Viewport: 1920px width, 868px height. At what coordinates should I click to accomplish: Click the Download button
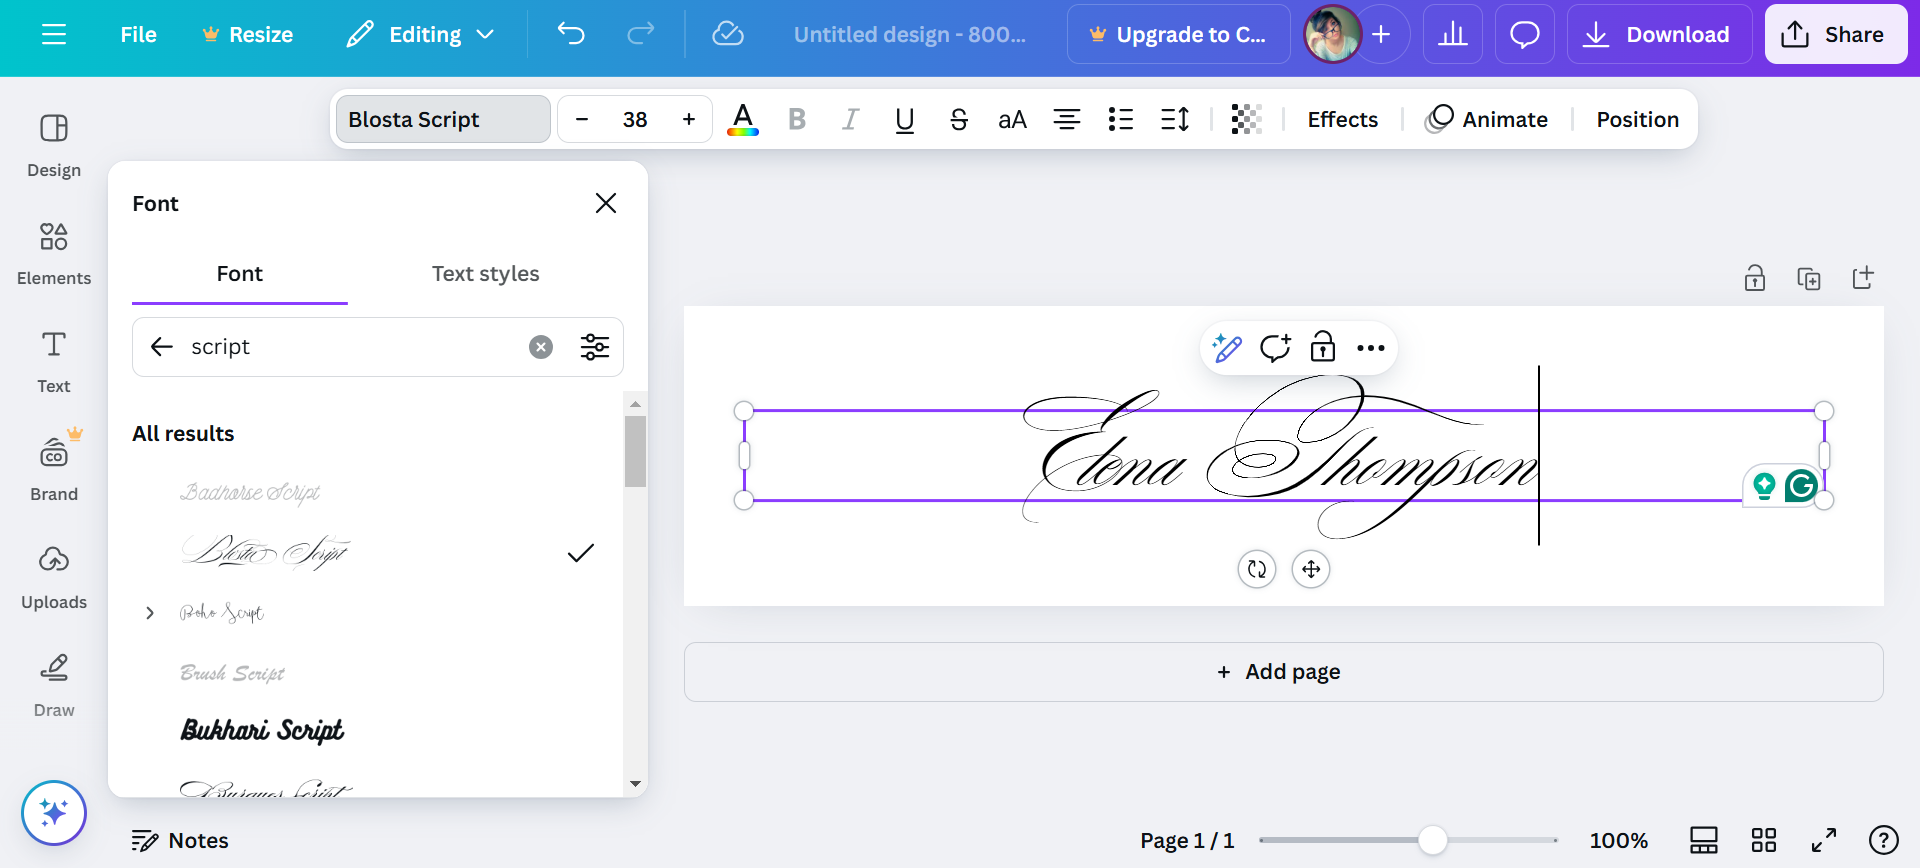(1658, 35)
